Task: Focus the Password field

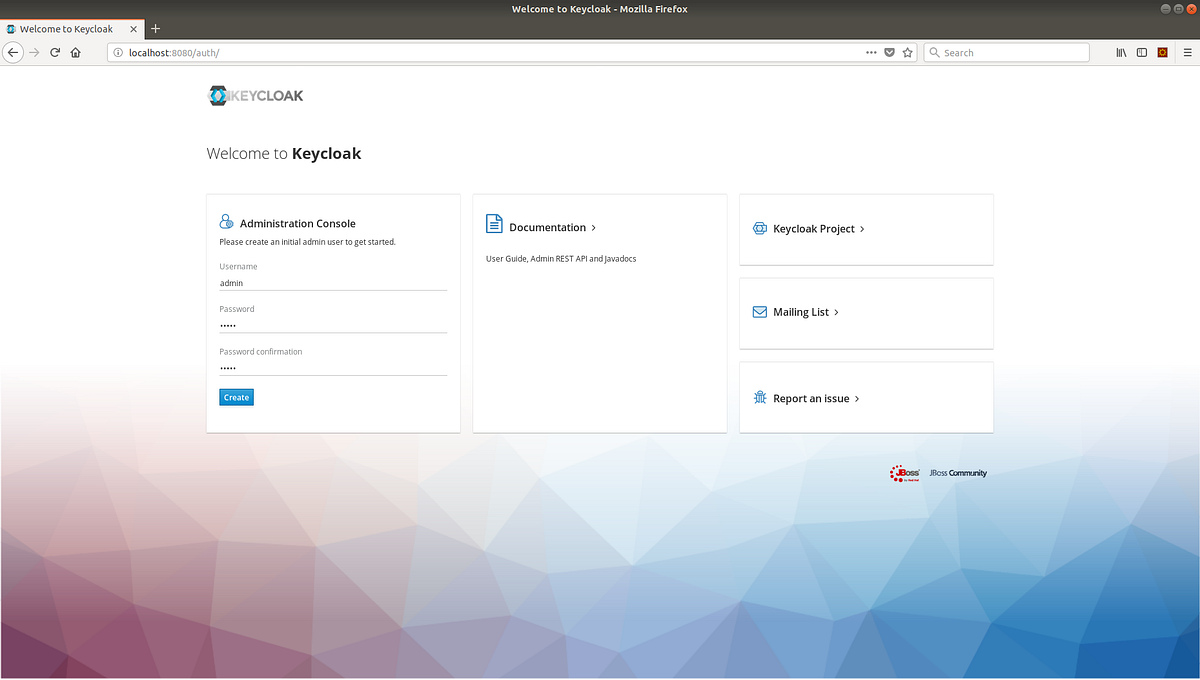Action: pos(333,325)
